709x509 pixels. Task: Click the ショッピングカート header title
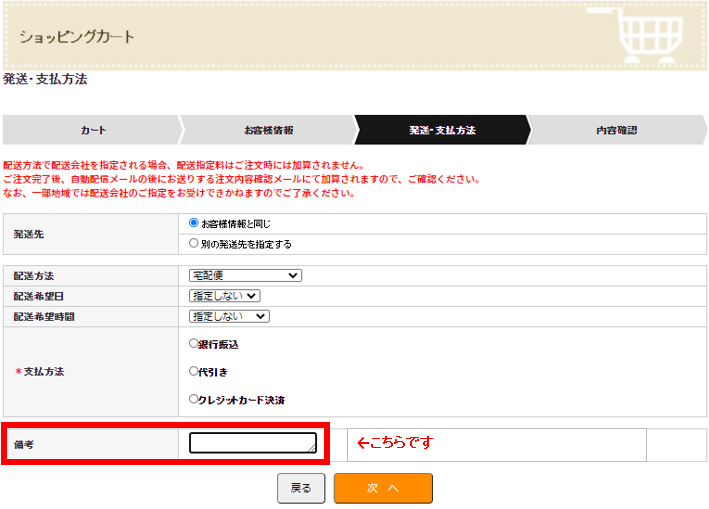click(76, 37)
